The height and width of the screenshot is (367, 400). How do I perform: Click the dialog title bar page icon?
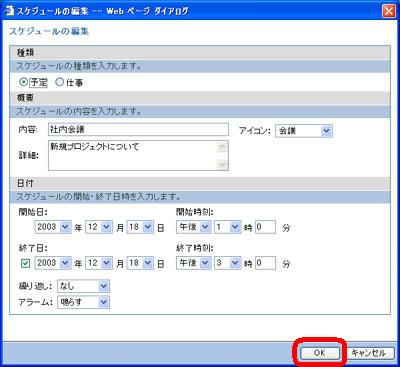tap(9, 11)
